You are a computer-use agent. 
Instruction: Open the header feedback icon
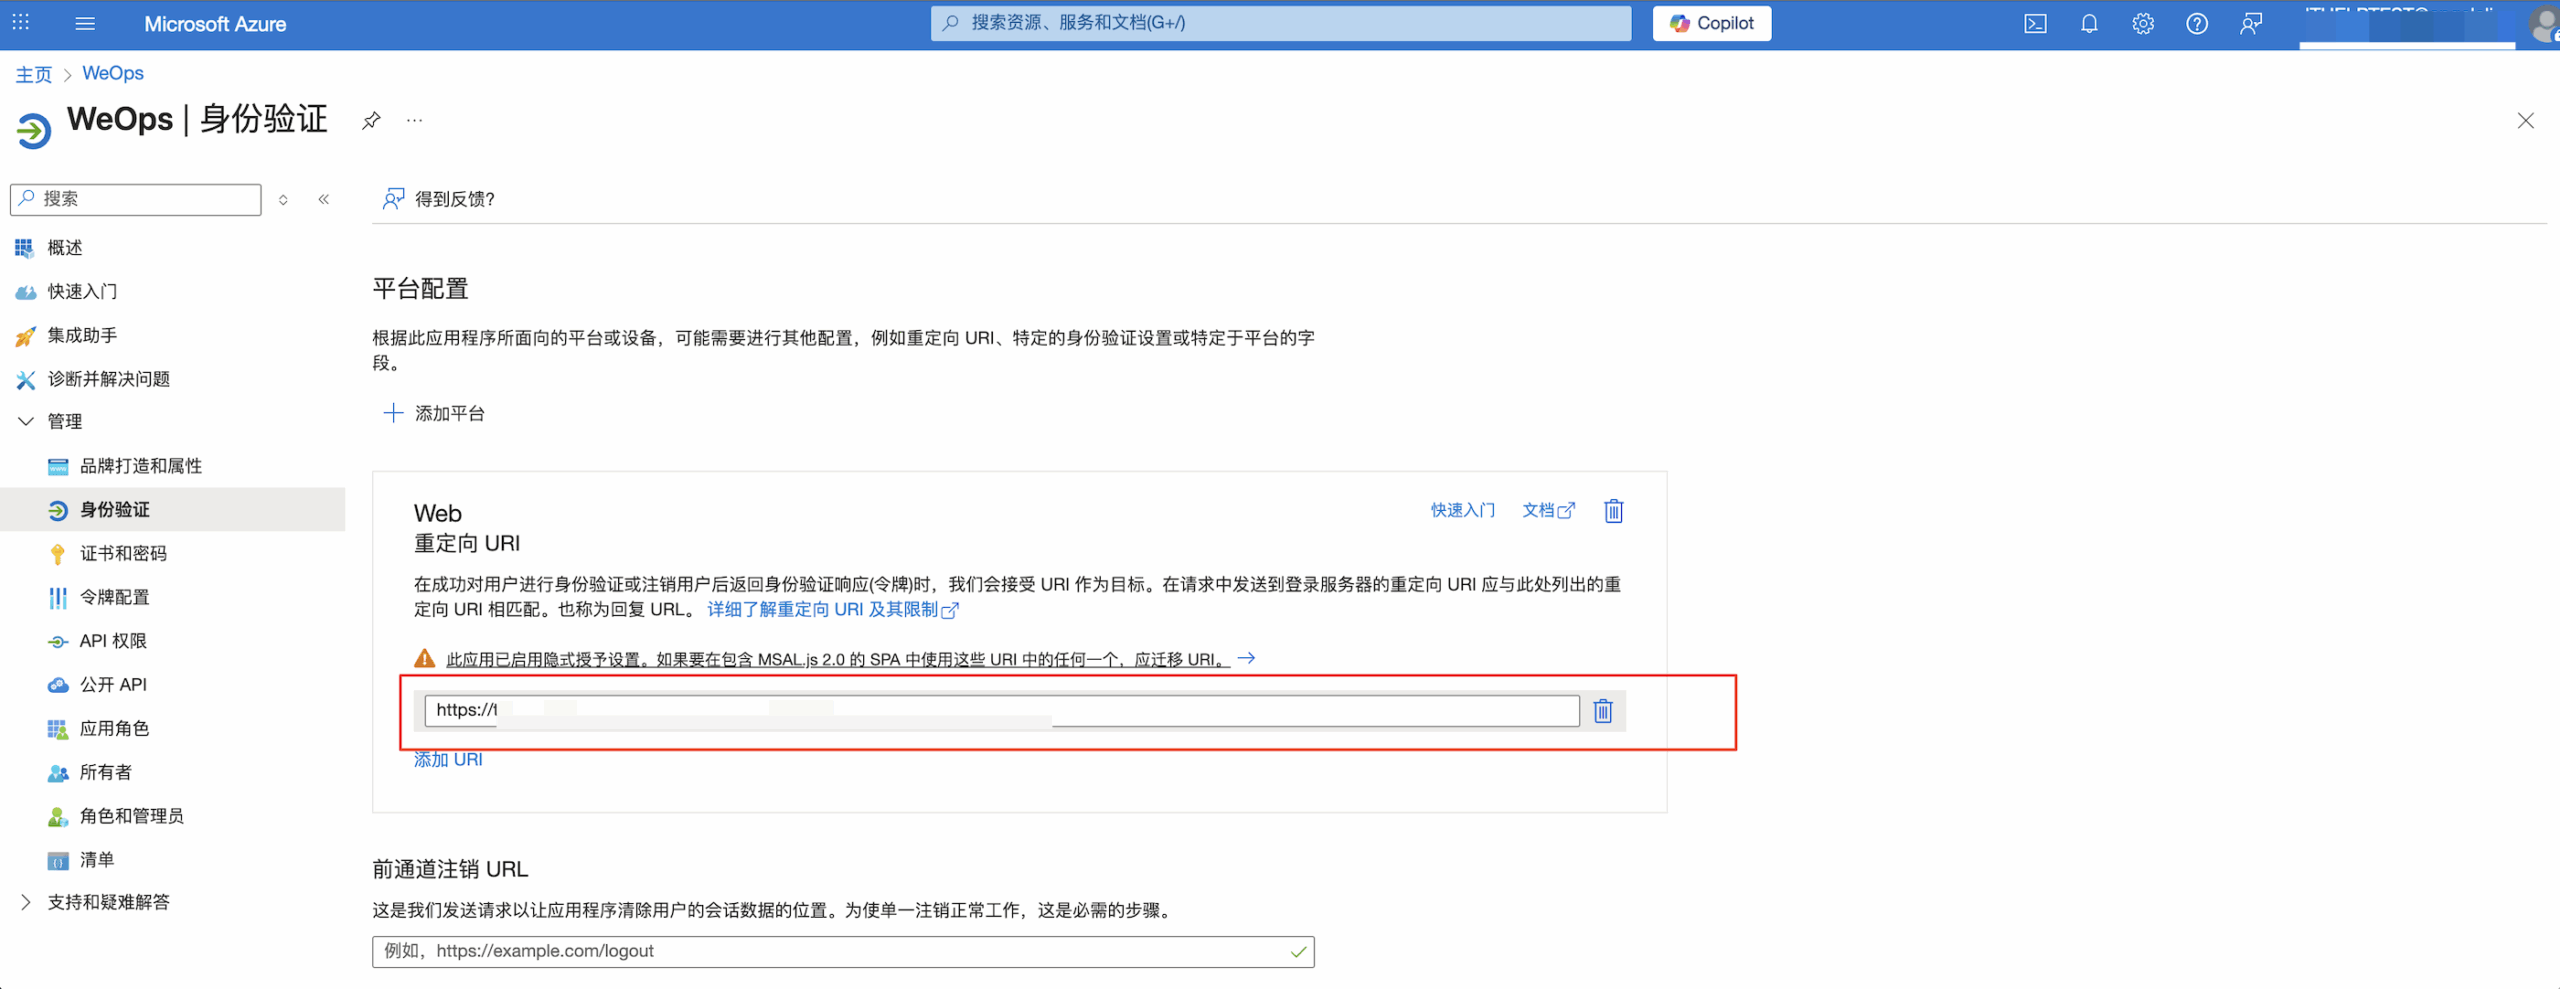tap(2251, 24)
